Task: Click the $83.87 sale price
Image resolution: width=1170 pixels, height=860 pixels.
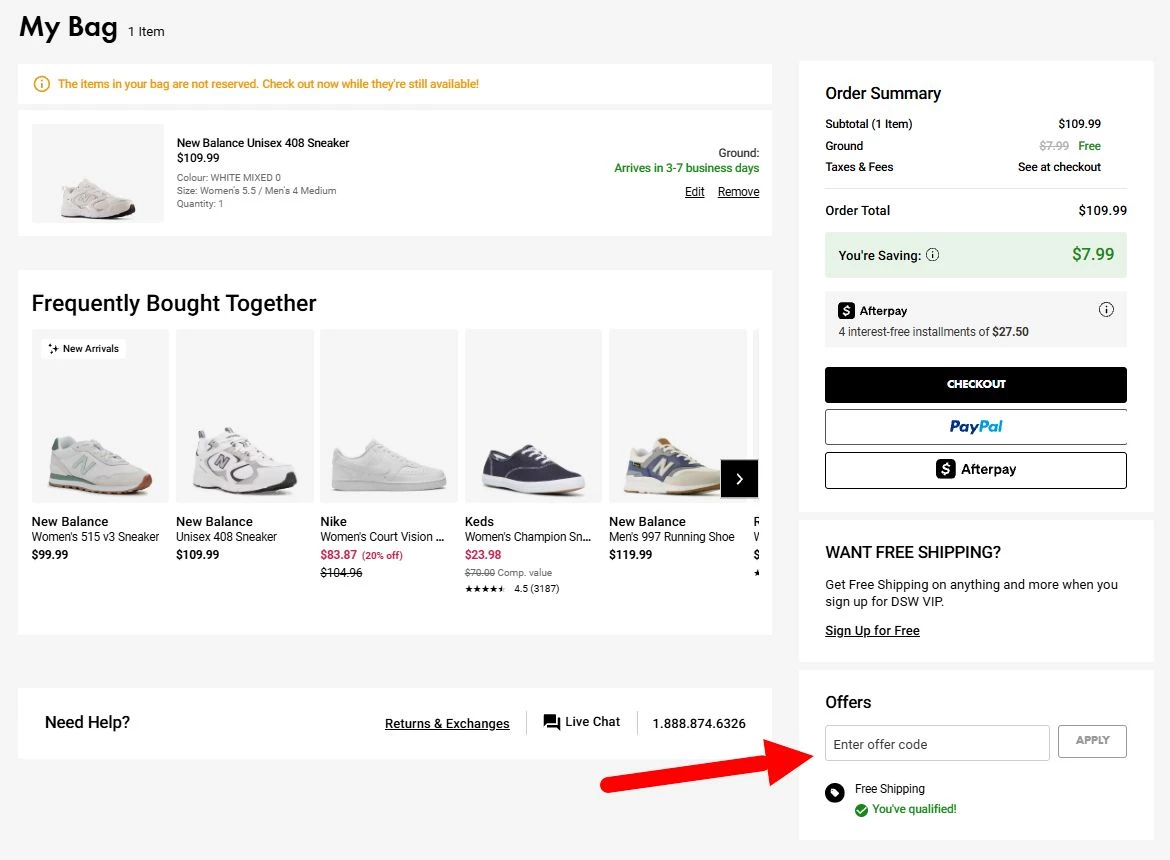Action: (x=339, y=555)
